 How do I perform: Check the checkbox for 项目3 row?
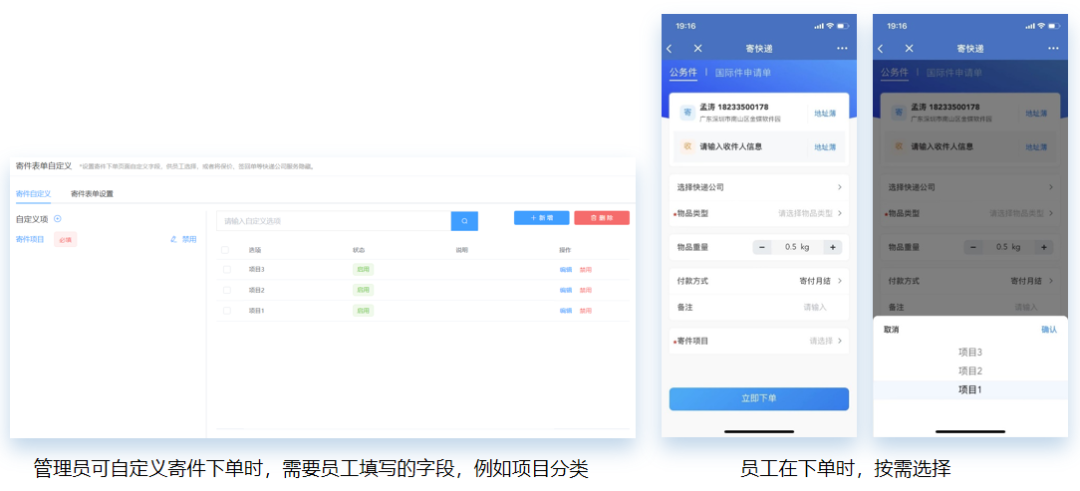(225, 270)
